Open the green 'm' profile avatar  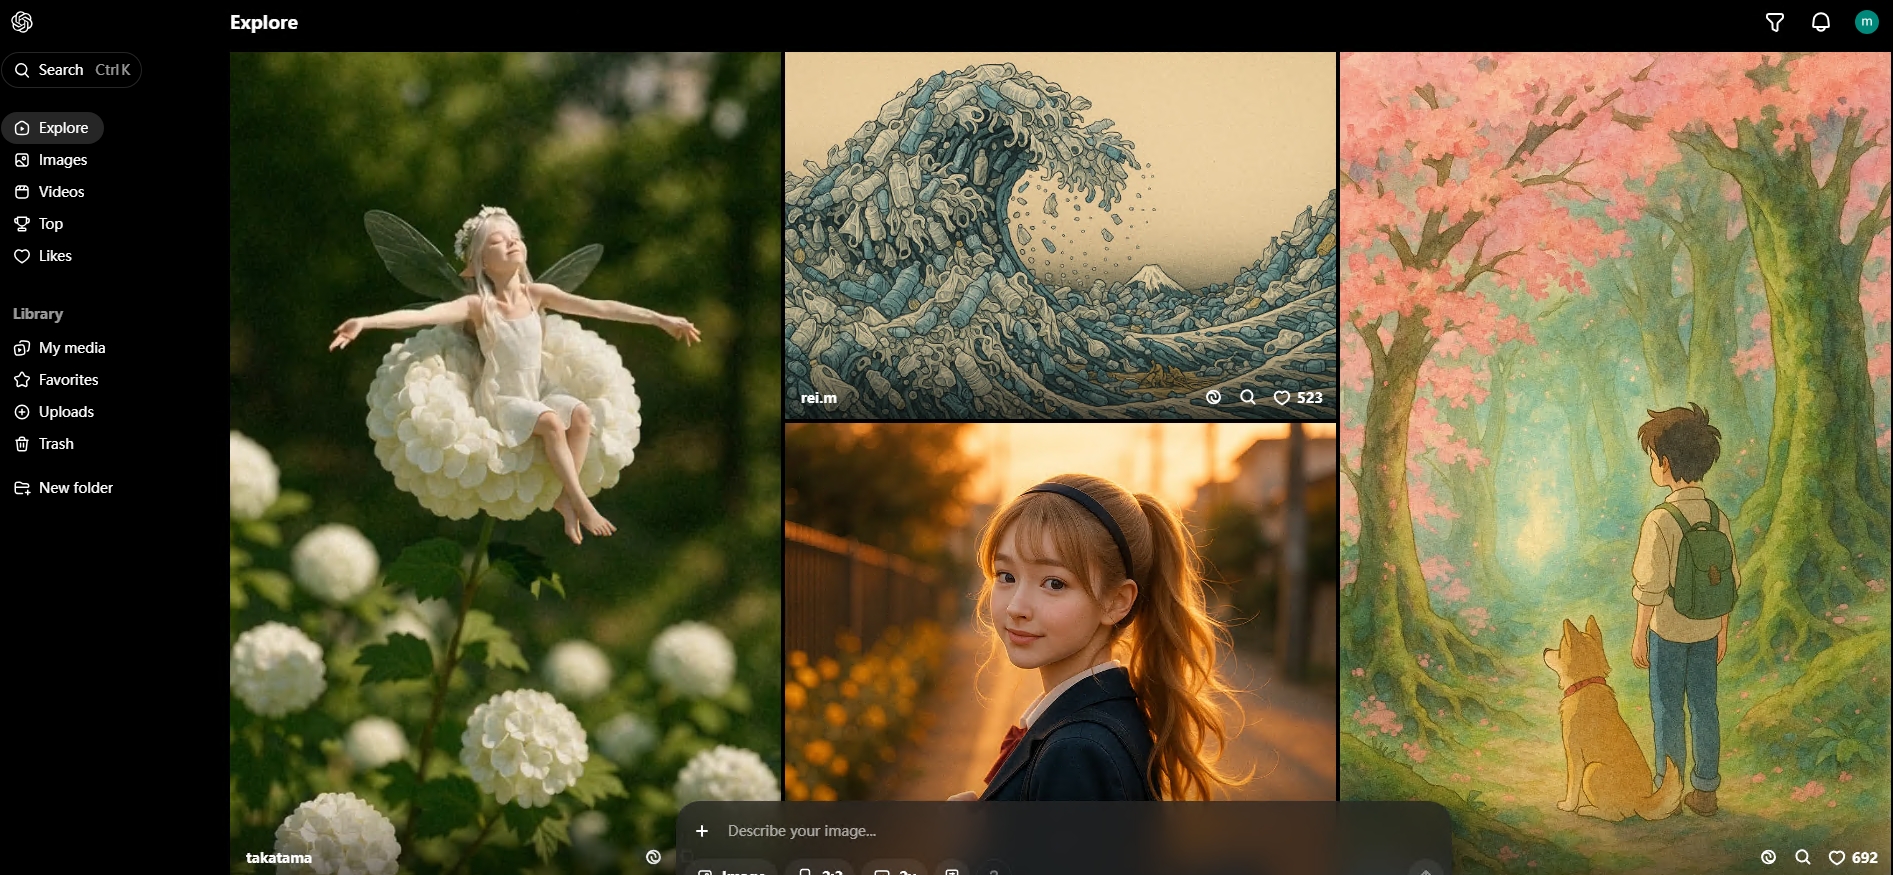click(x=1867, y=22)
